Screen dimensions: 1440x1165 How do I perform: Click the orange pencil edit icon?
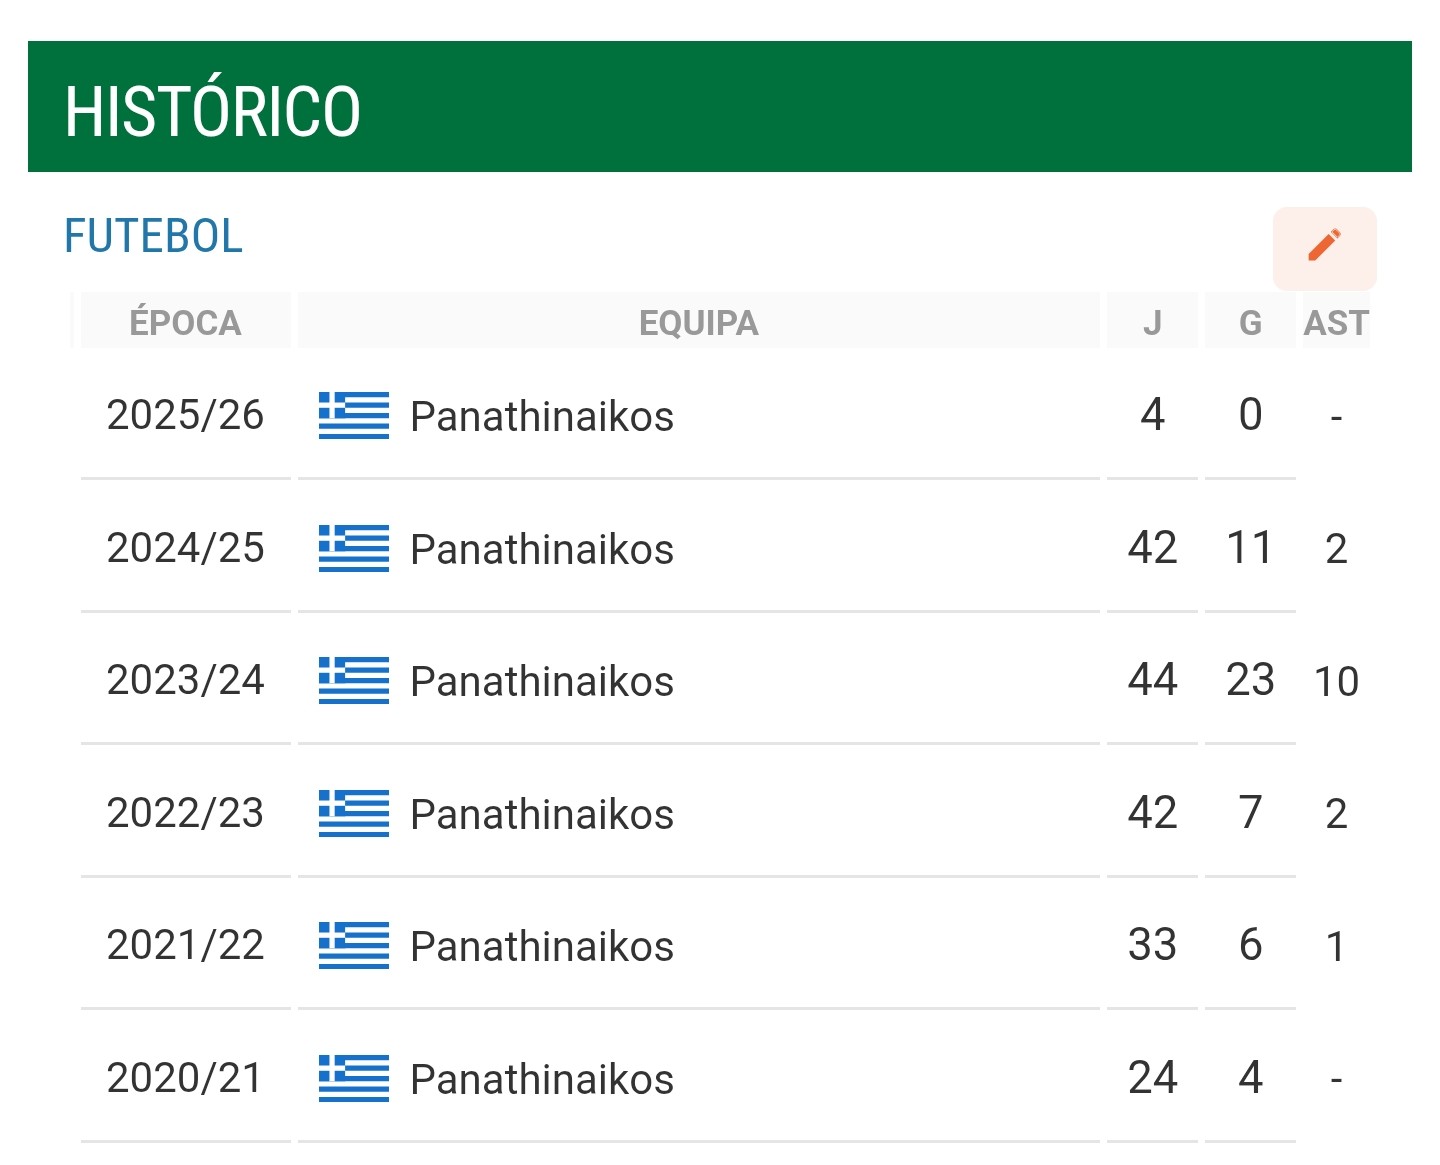pos(1324,247)
